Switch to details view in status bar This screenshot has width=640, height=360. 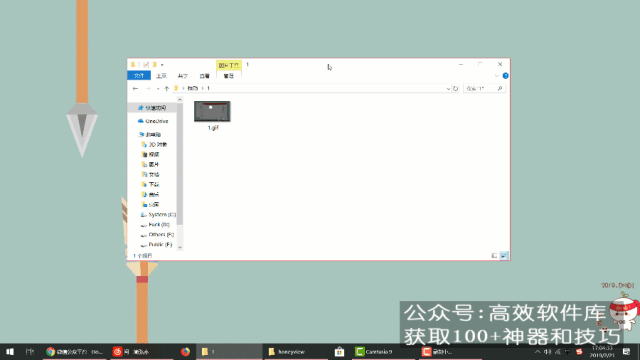click(x=494, y=256)
